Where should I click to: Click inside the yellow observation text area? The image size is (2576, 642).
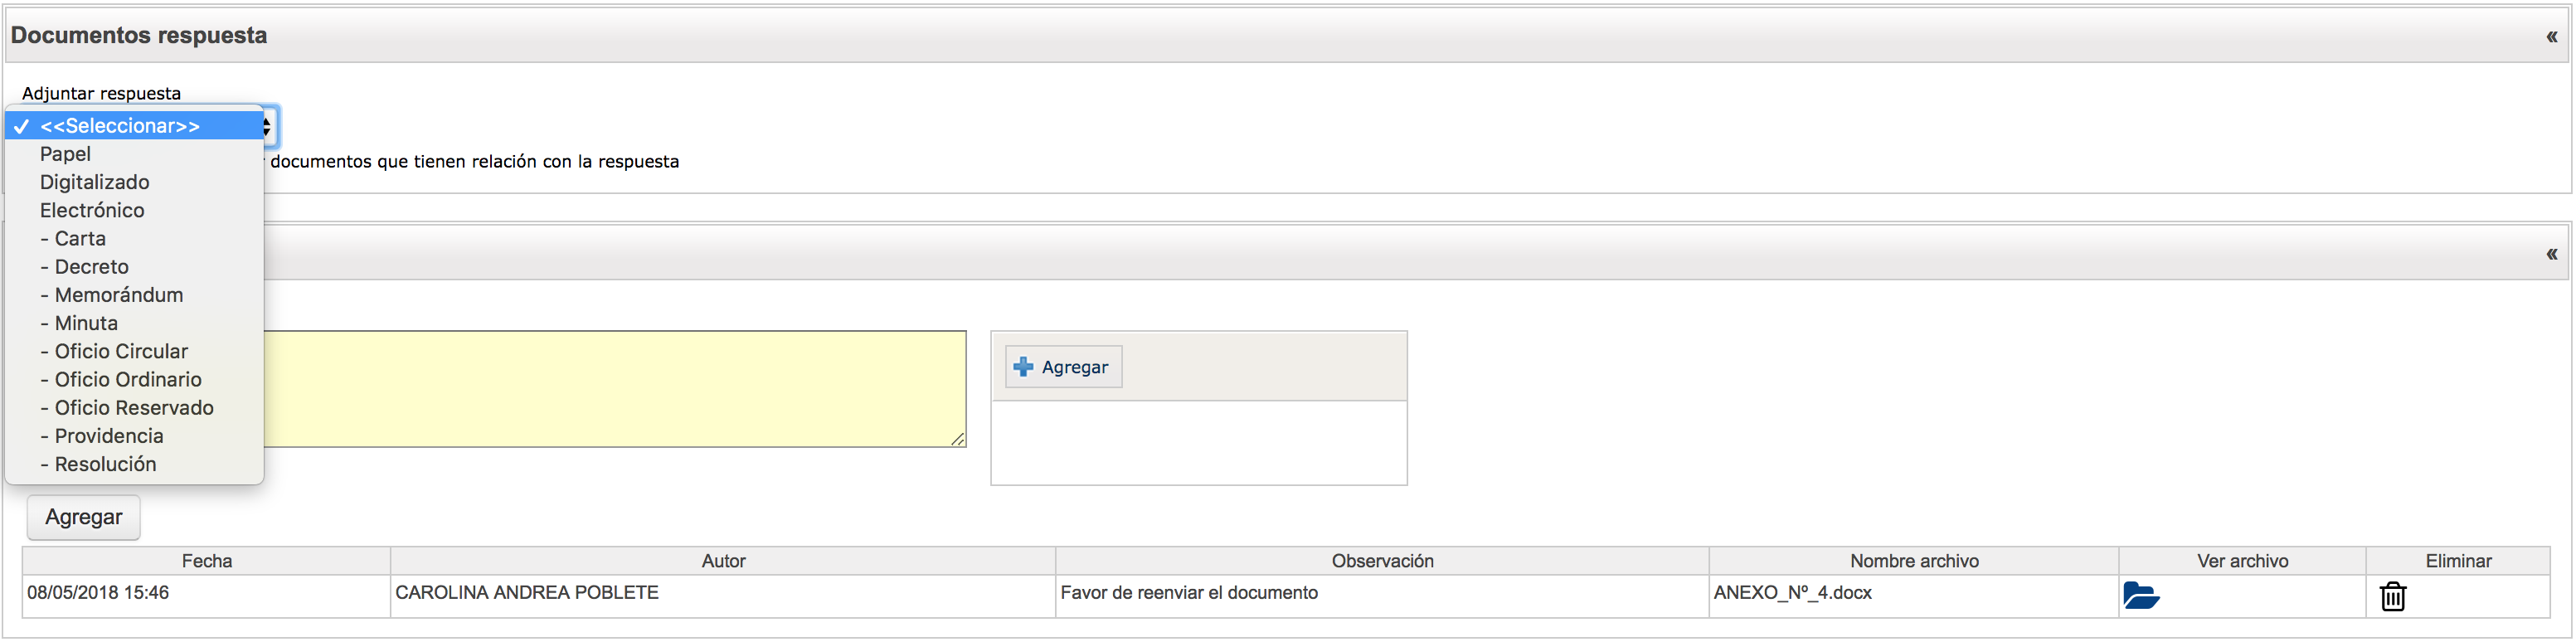615,389
